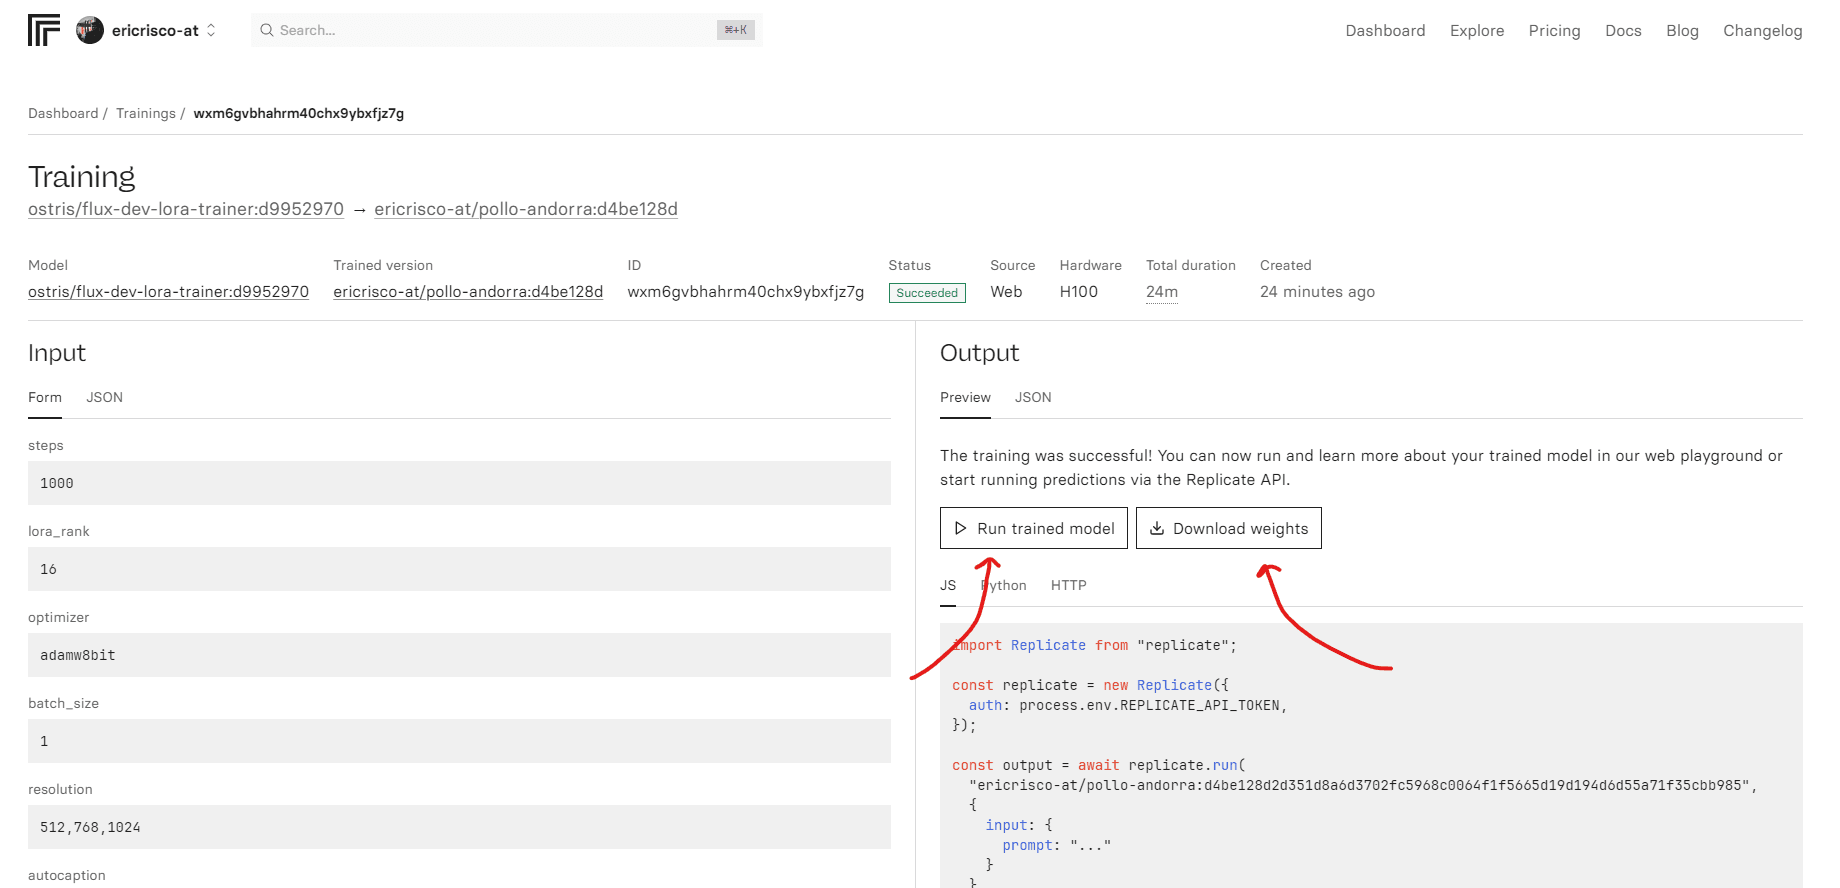Click the Run trained model button

click(x=1034, y=528)
